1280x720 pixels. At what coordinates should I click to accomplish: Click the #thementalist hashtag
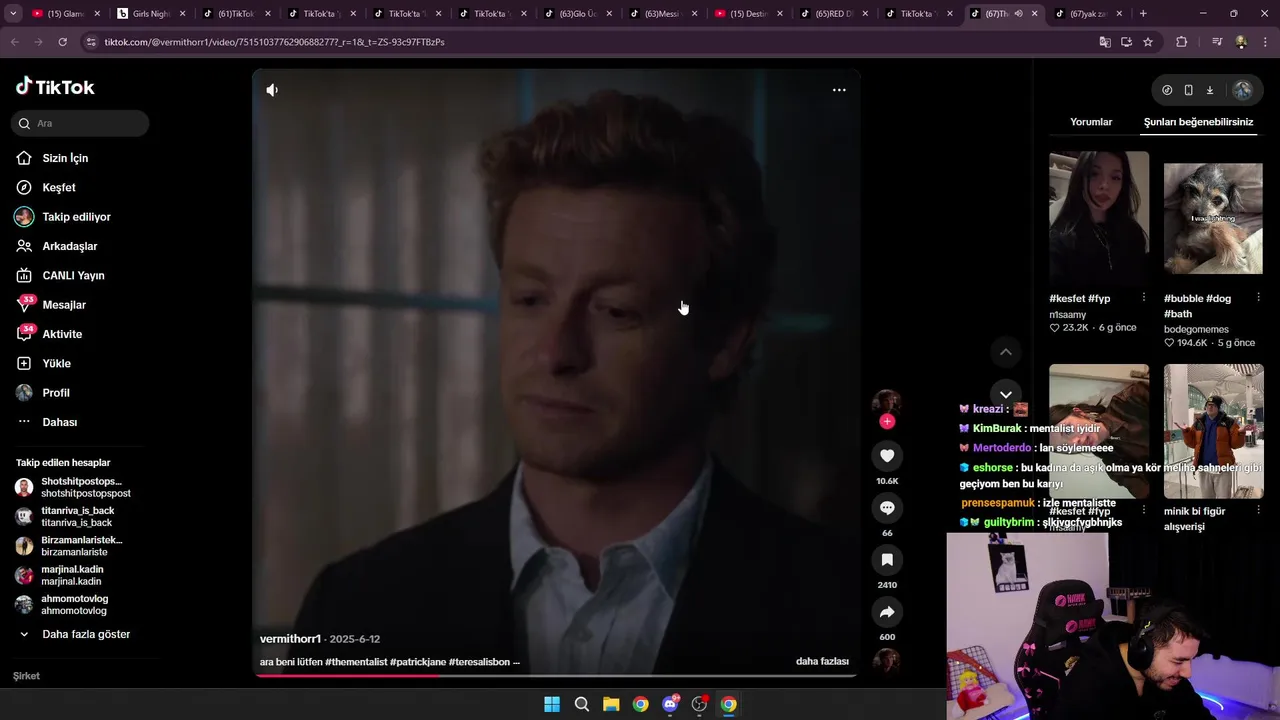click(356, 662)
